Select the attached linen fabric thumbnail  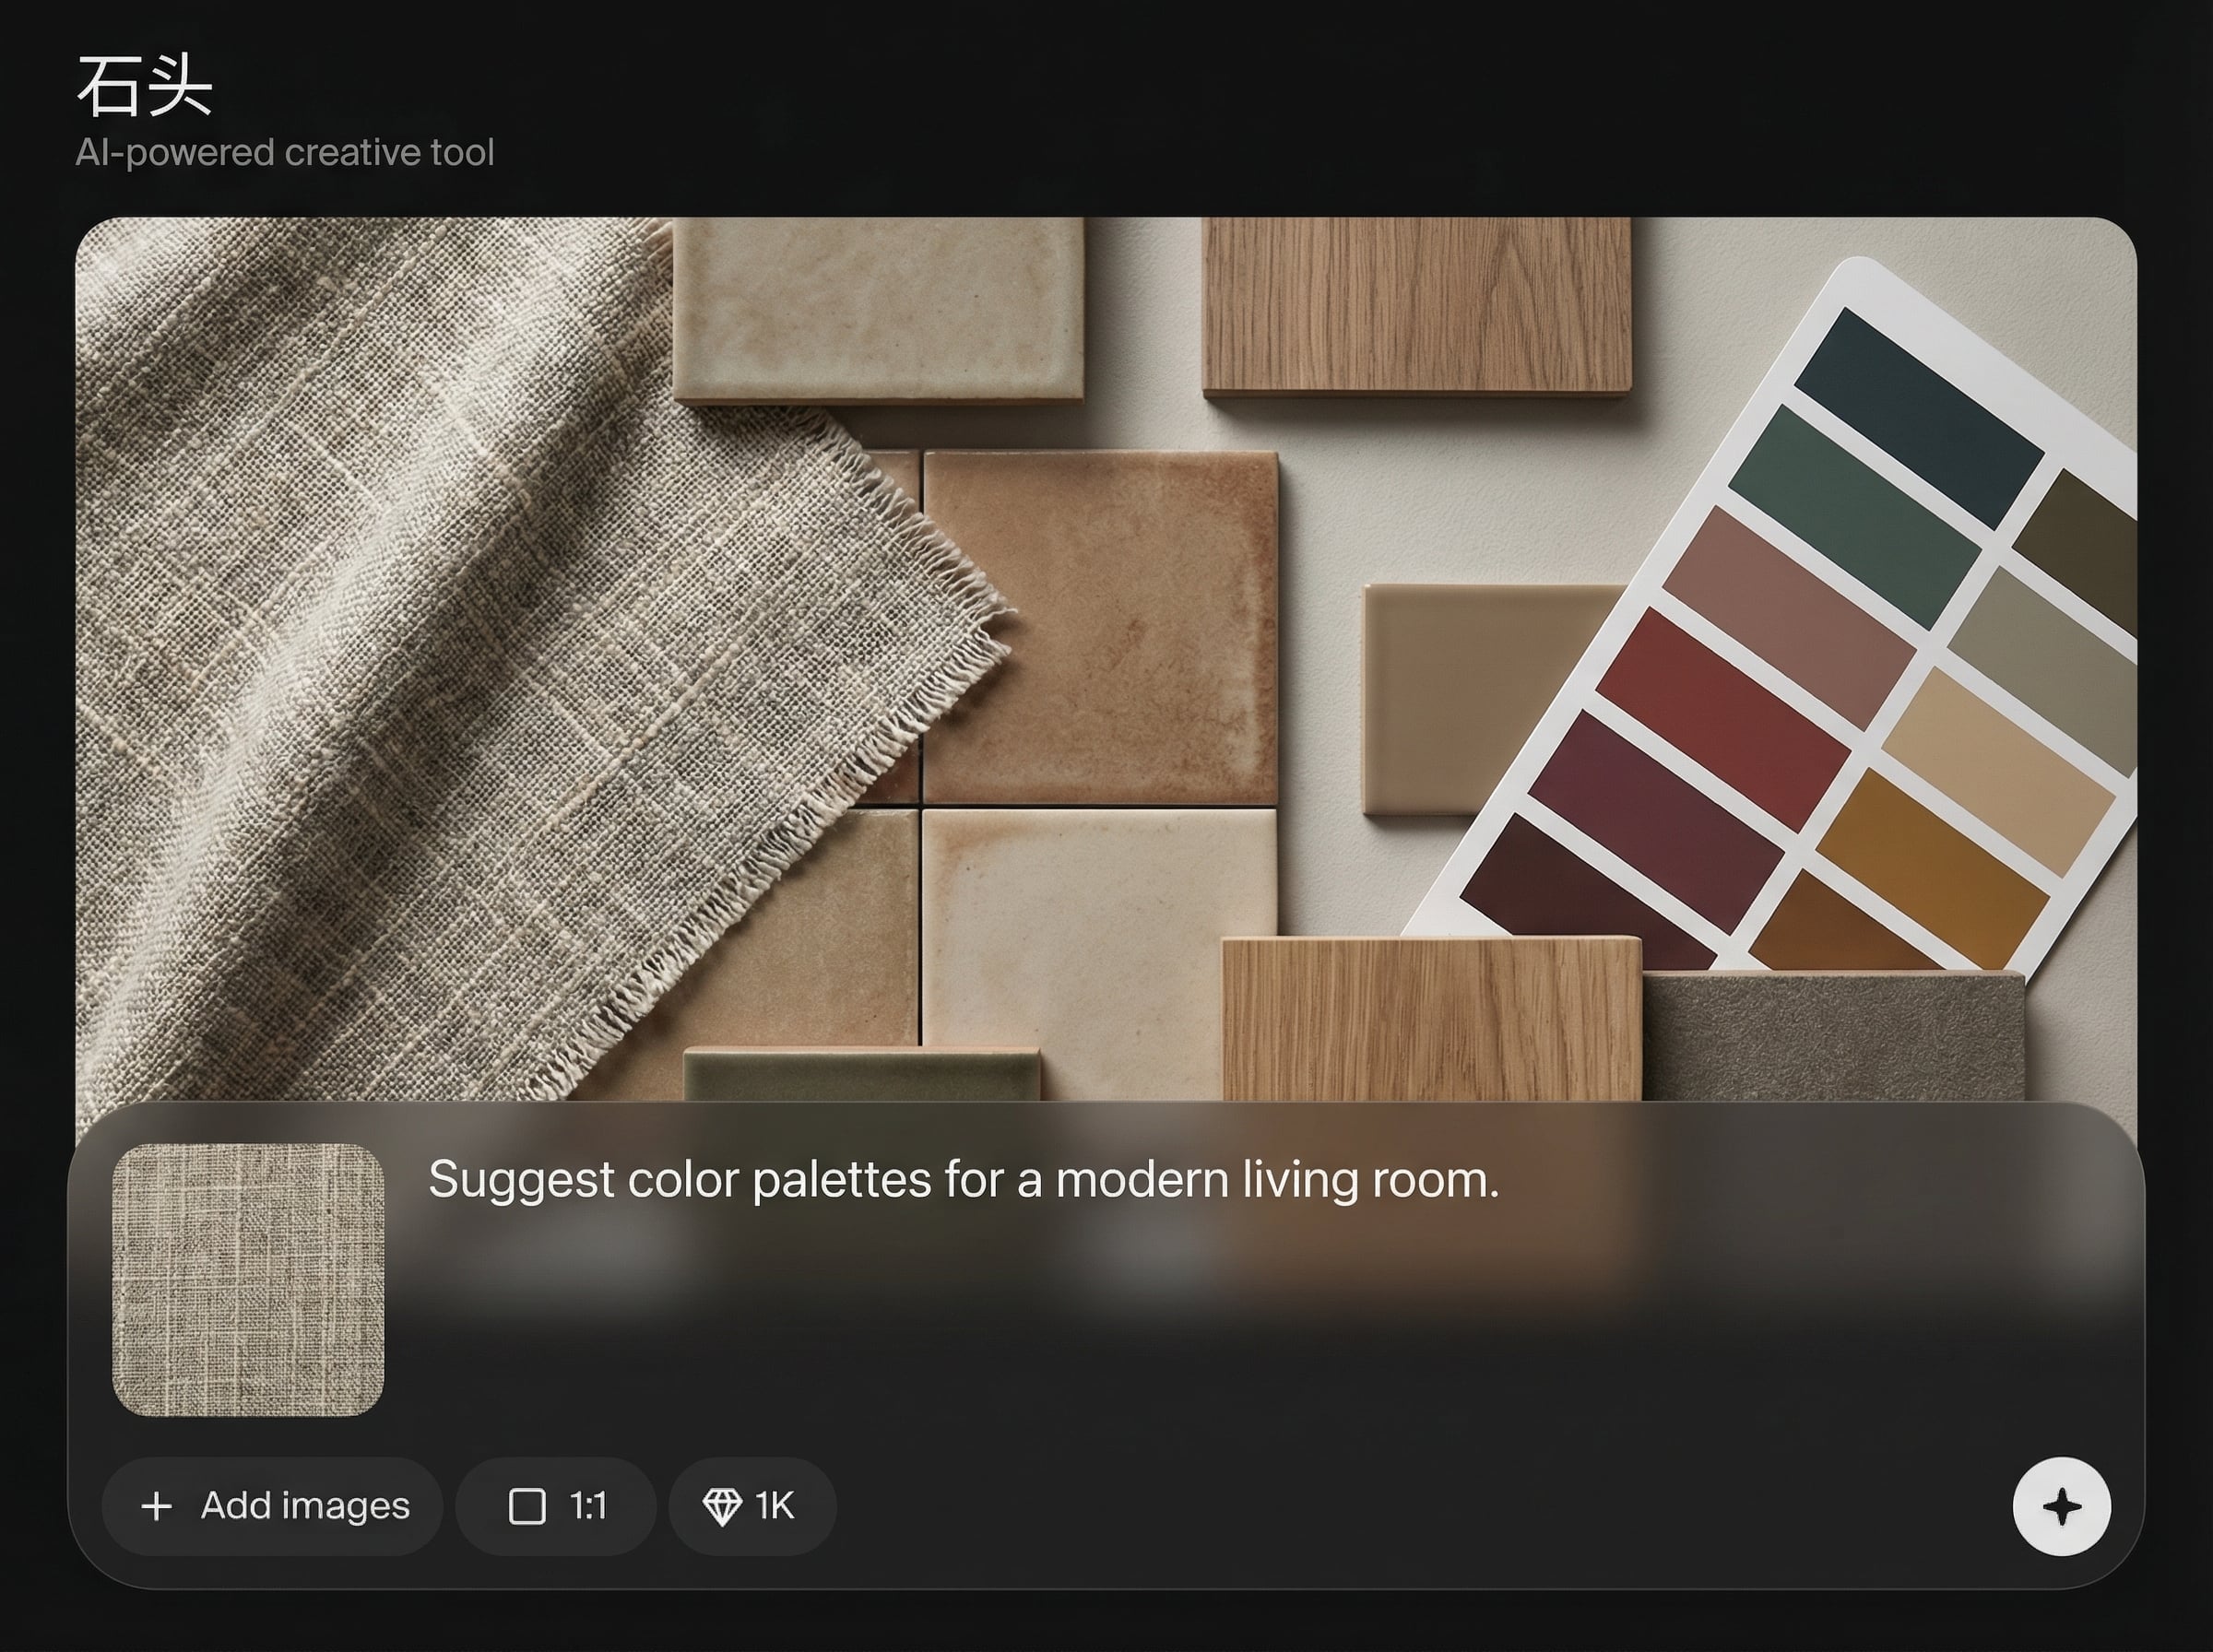tap(248, 1280)
